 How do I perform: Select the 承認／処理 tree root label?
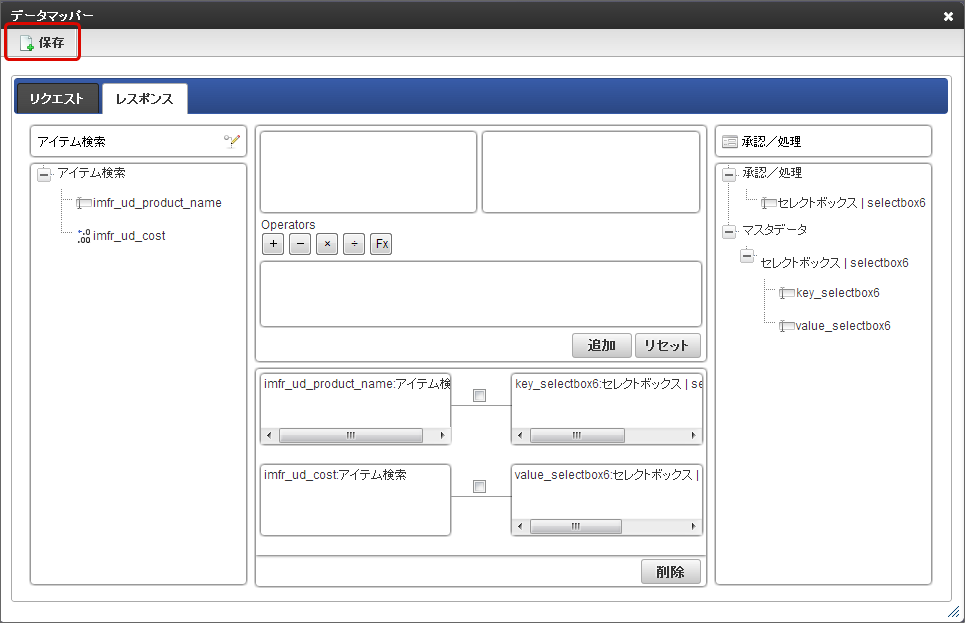point(772,172)
